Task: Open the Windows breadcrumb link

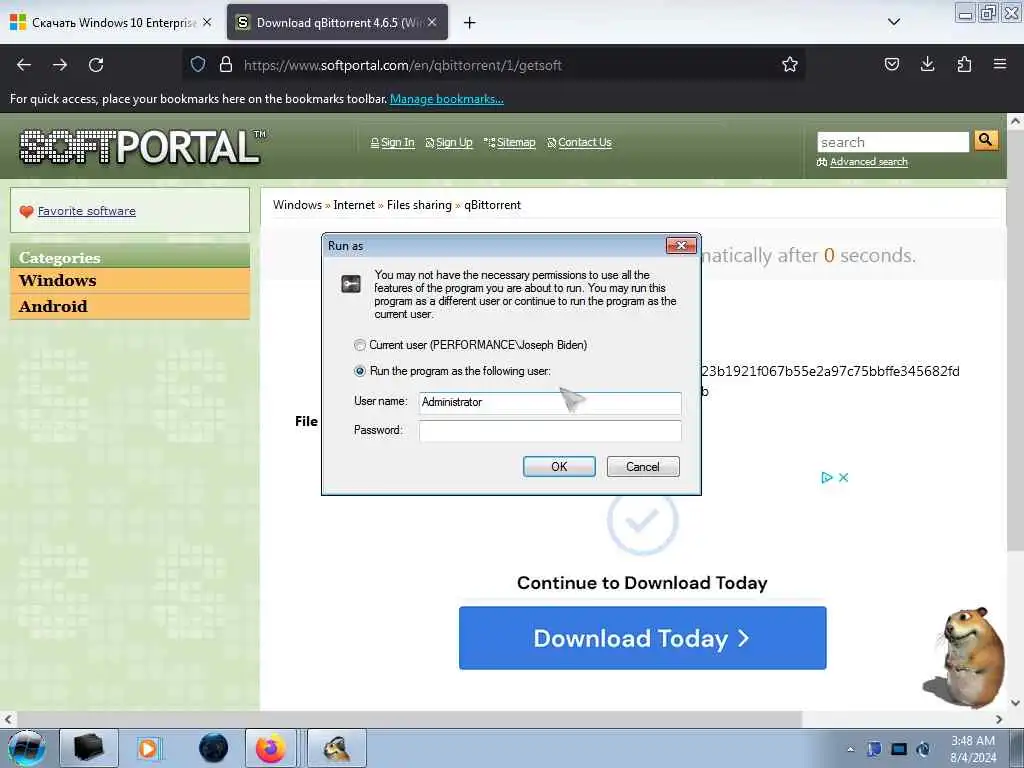Action: [297, 205]
